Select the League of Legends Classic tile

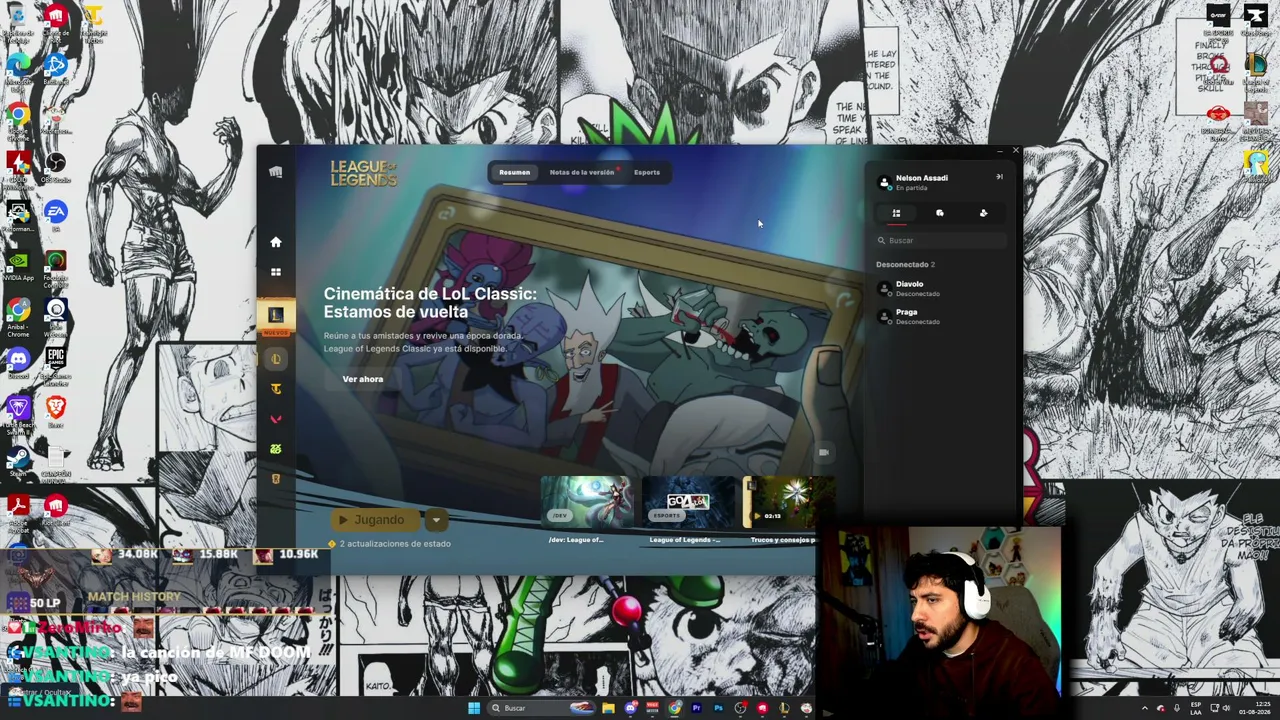tap(276, 316)
